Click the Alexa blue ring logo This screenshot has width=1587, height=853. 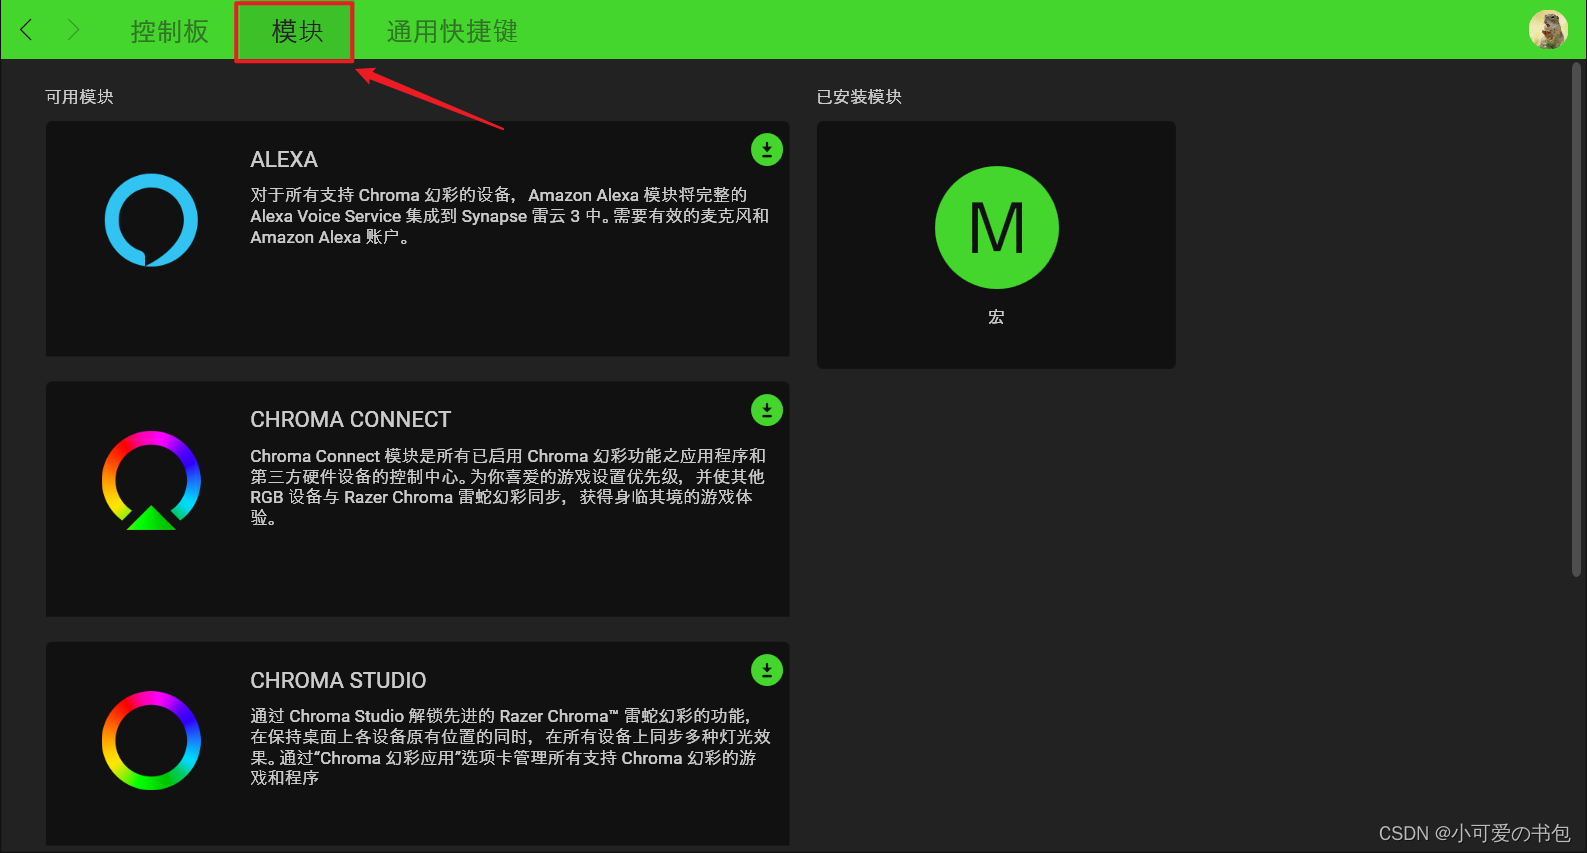tap(151, 220)
